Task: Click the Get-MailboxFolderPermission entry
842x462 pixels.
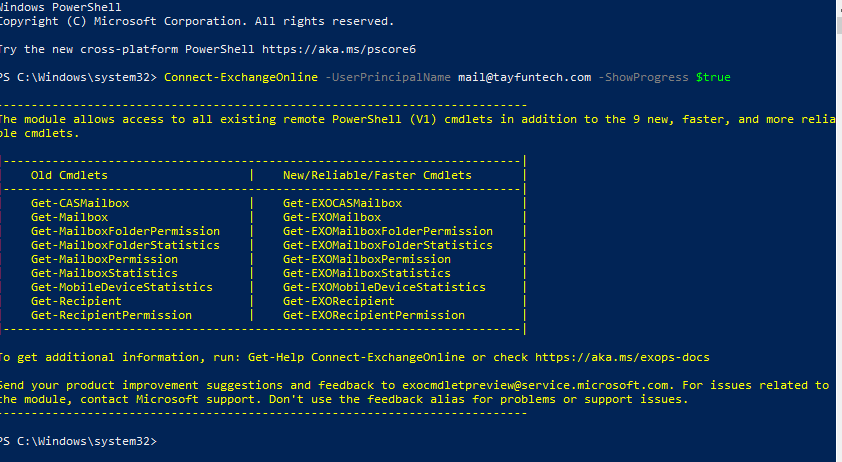Action: 125,231
